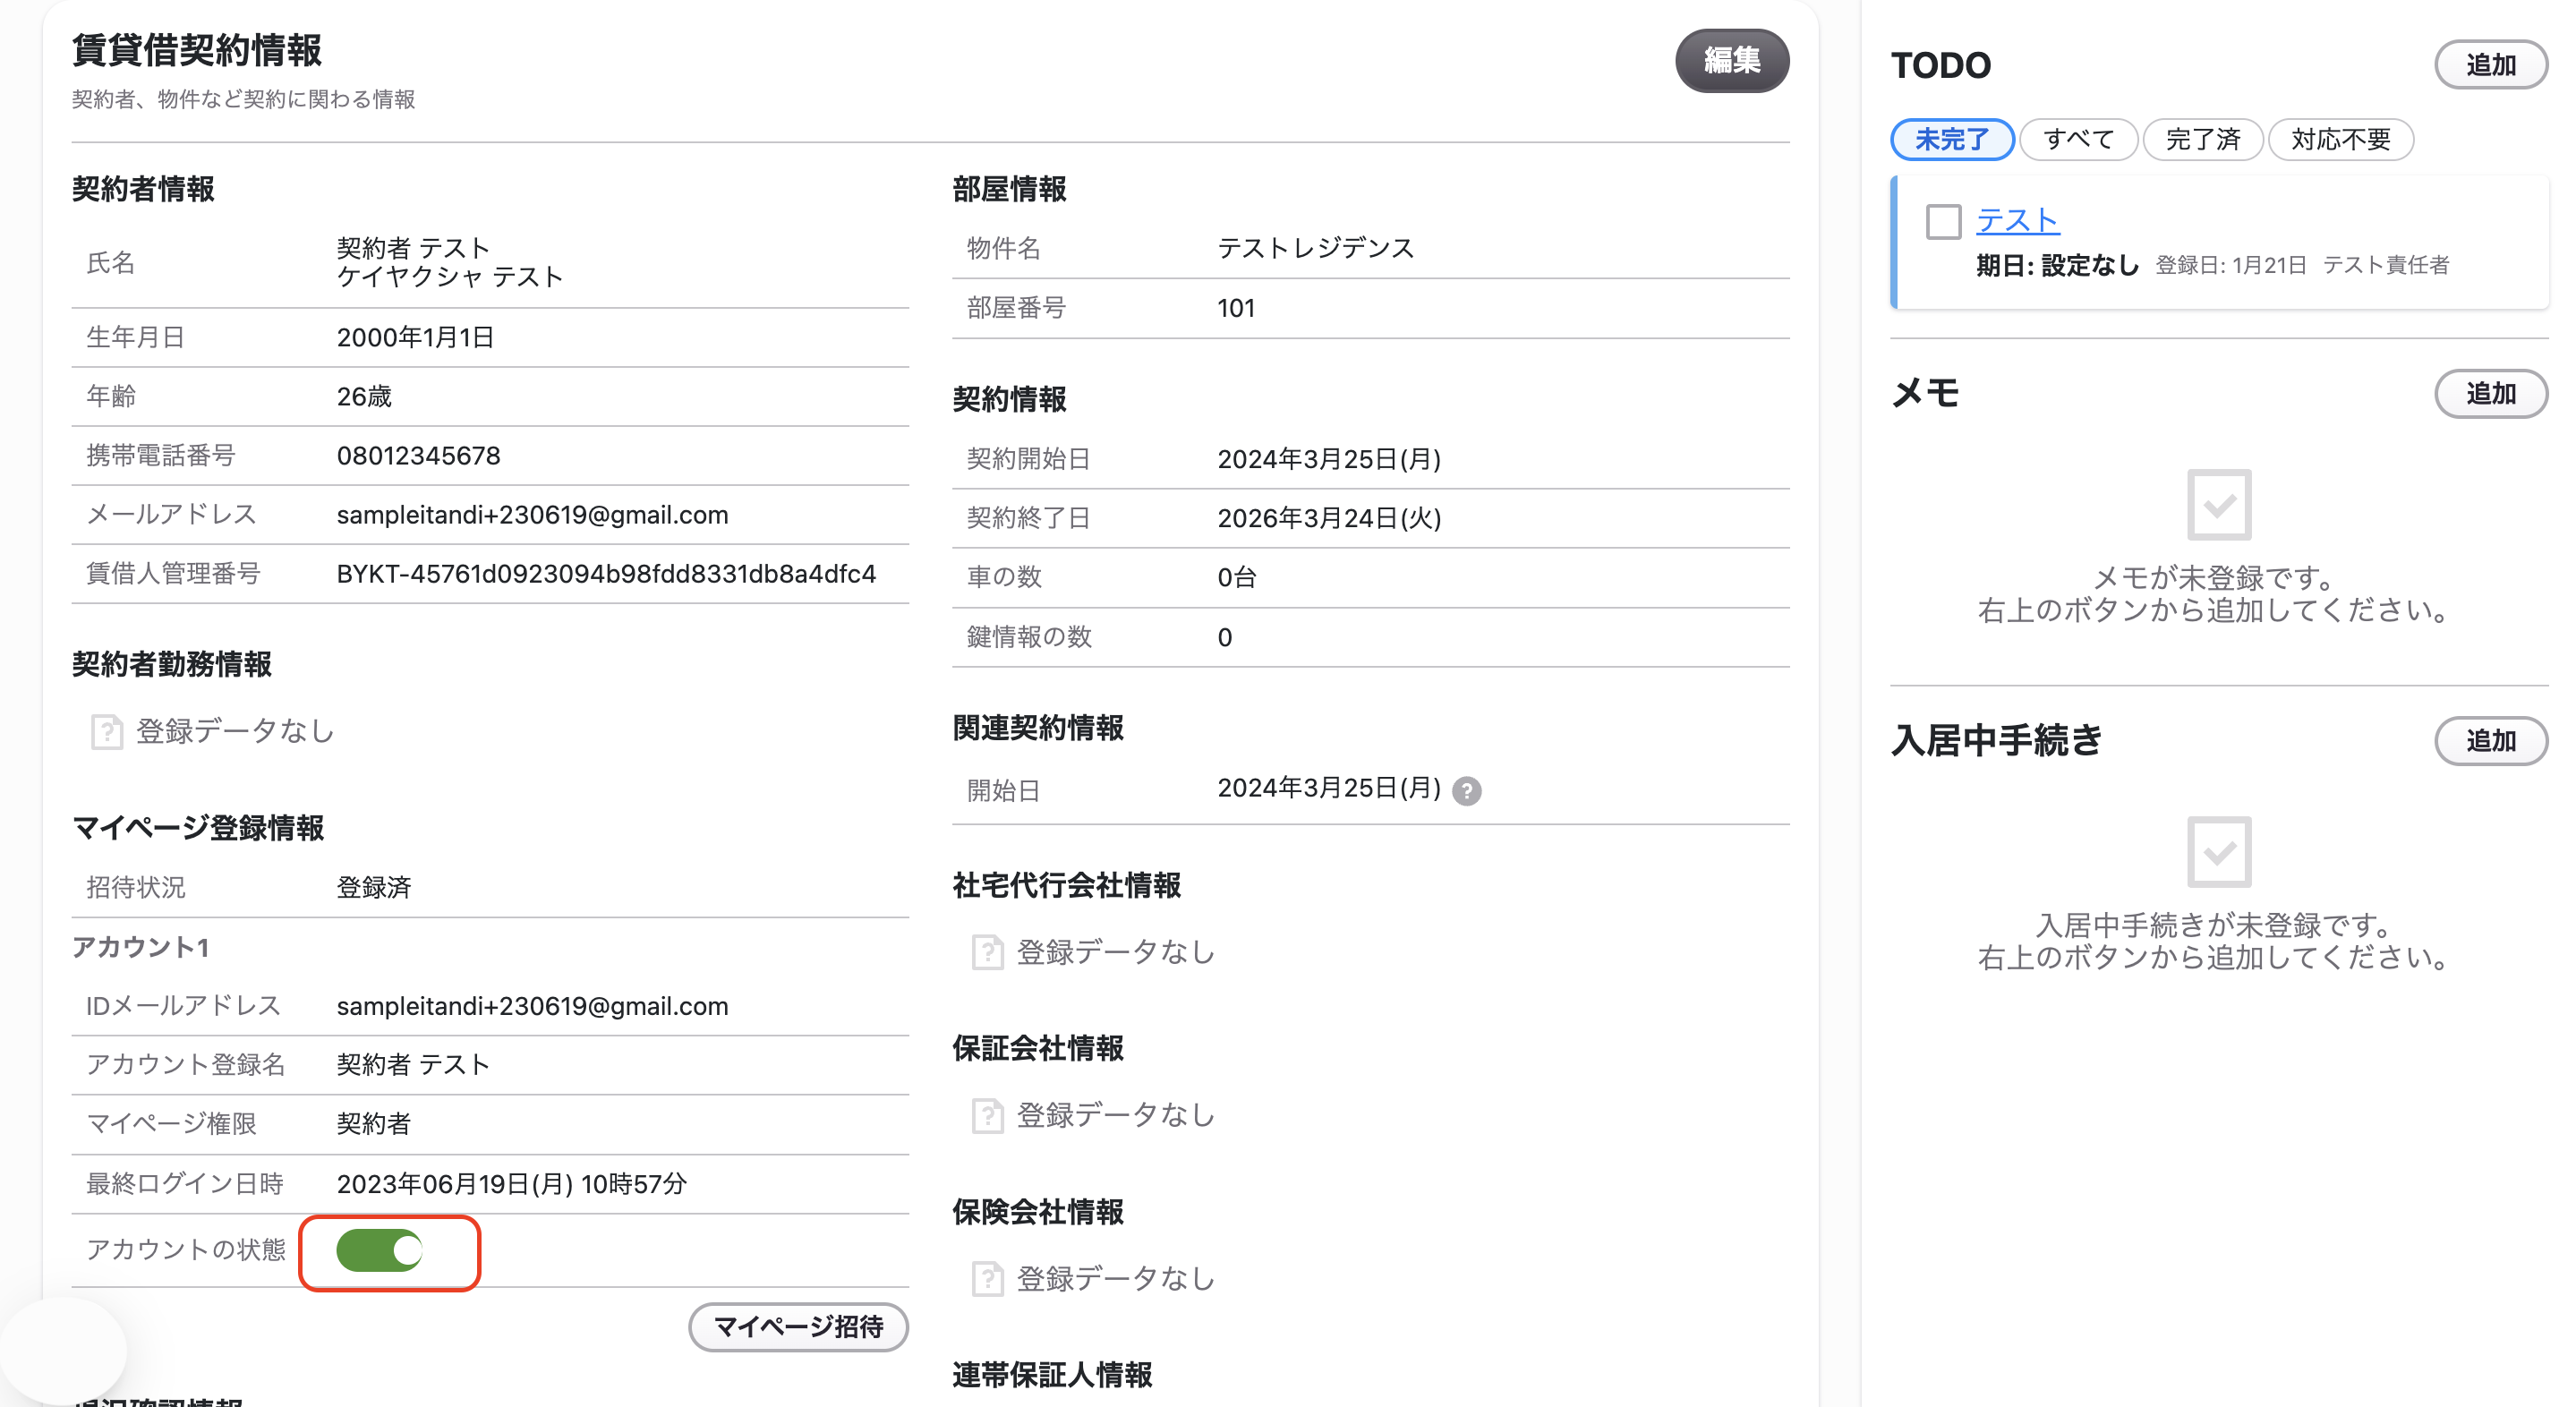The height and width of the screenshot is (1407, 2576).
Task: Click the help icon beside 開始日
Action: (1466, 791)
